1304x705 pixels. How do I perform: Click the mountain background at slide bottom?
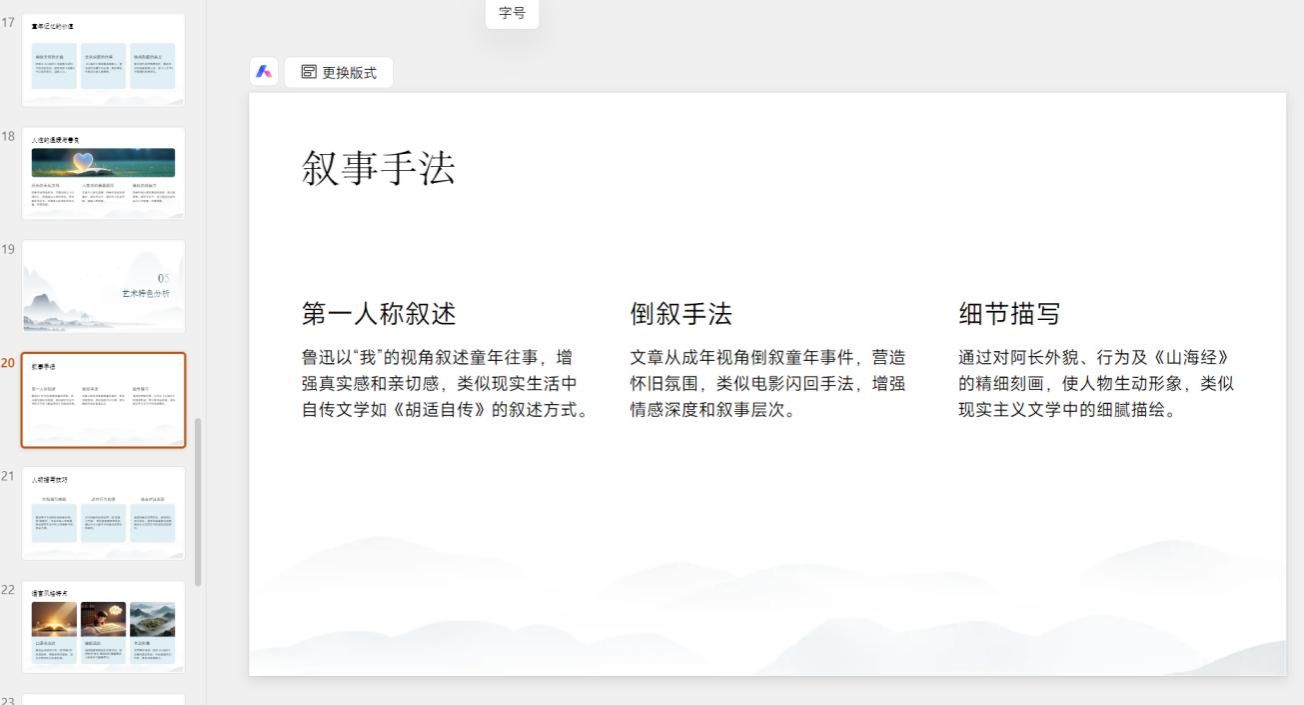[767, 610]
